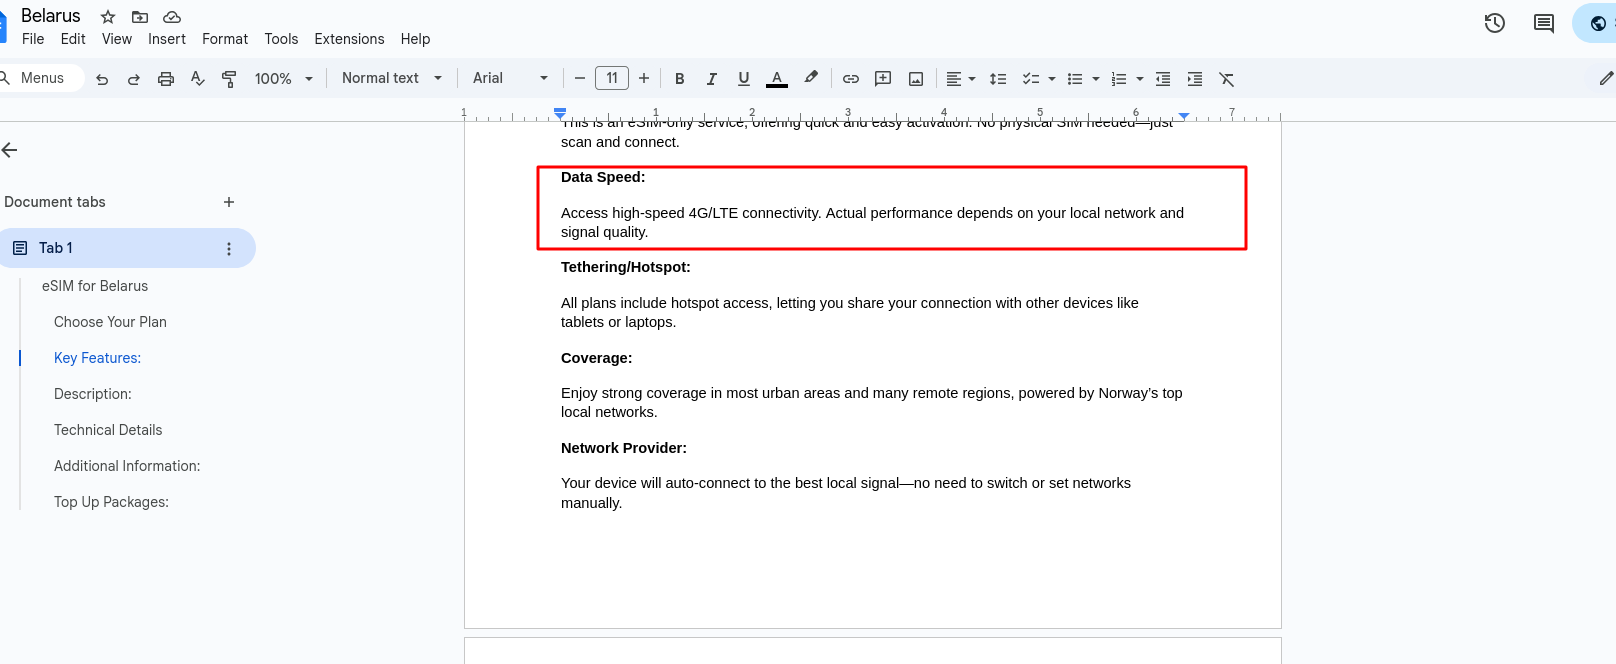Viewport: 1616px width, 664px height.
Task: Open the text color picker
Action: point(777,79)
